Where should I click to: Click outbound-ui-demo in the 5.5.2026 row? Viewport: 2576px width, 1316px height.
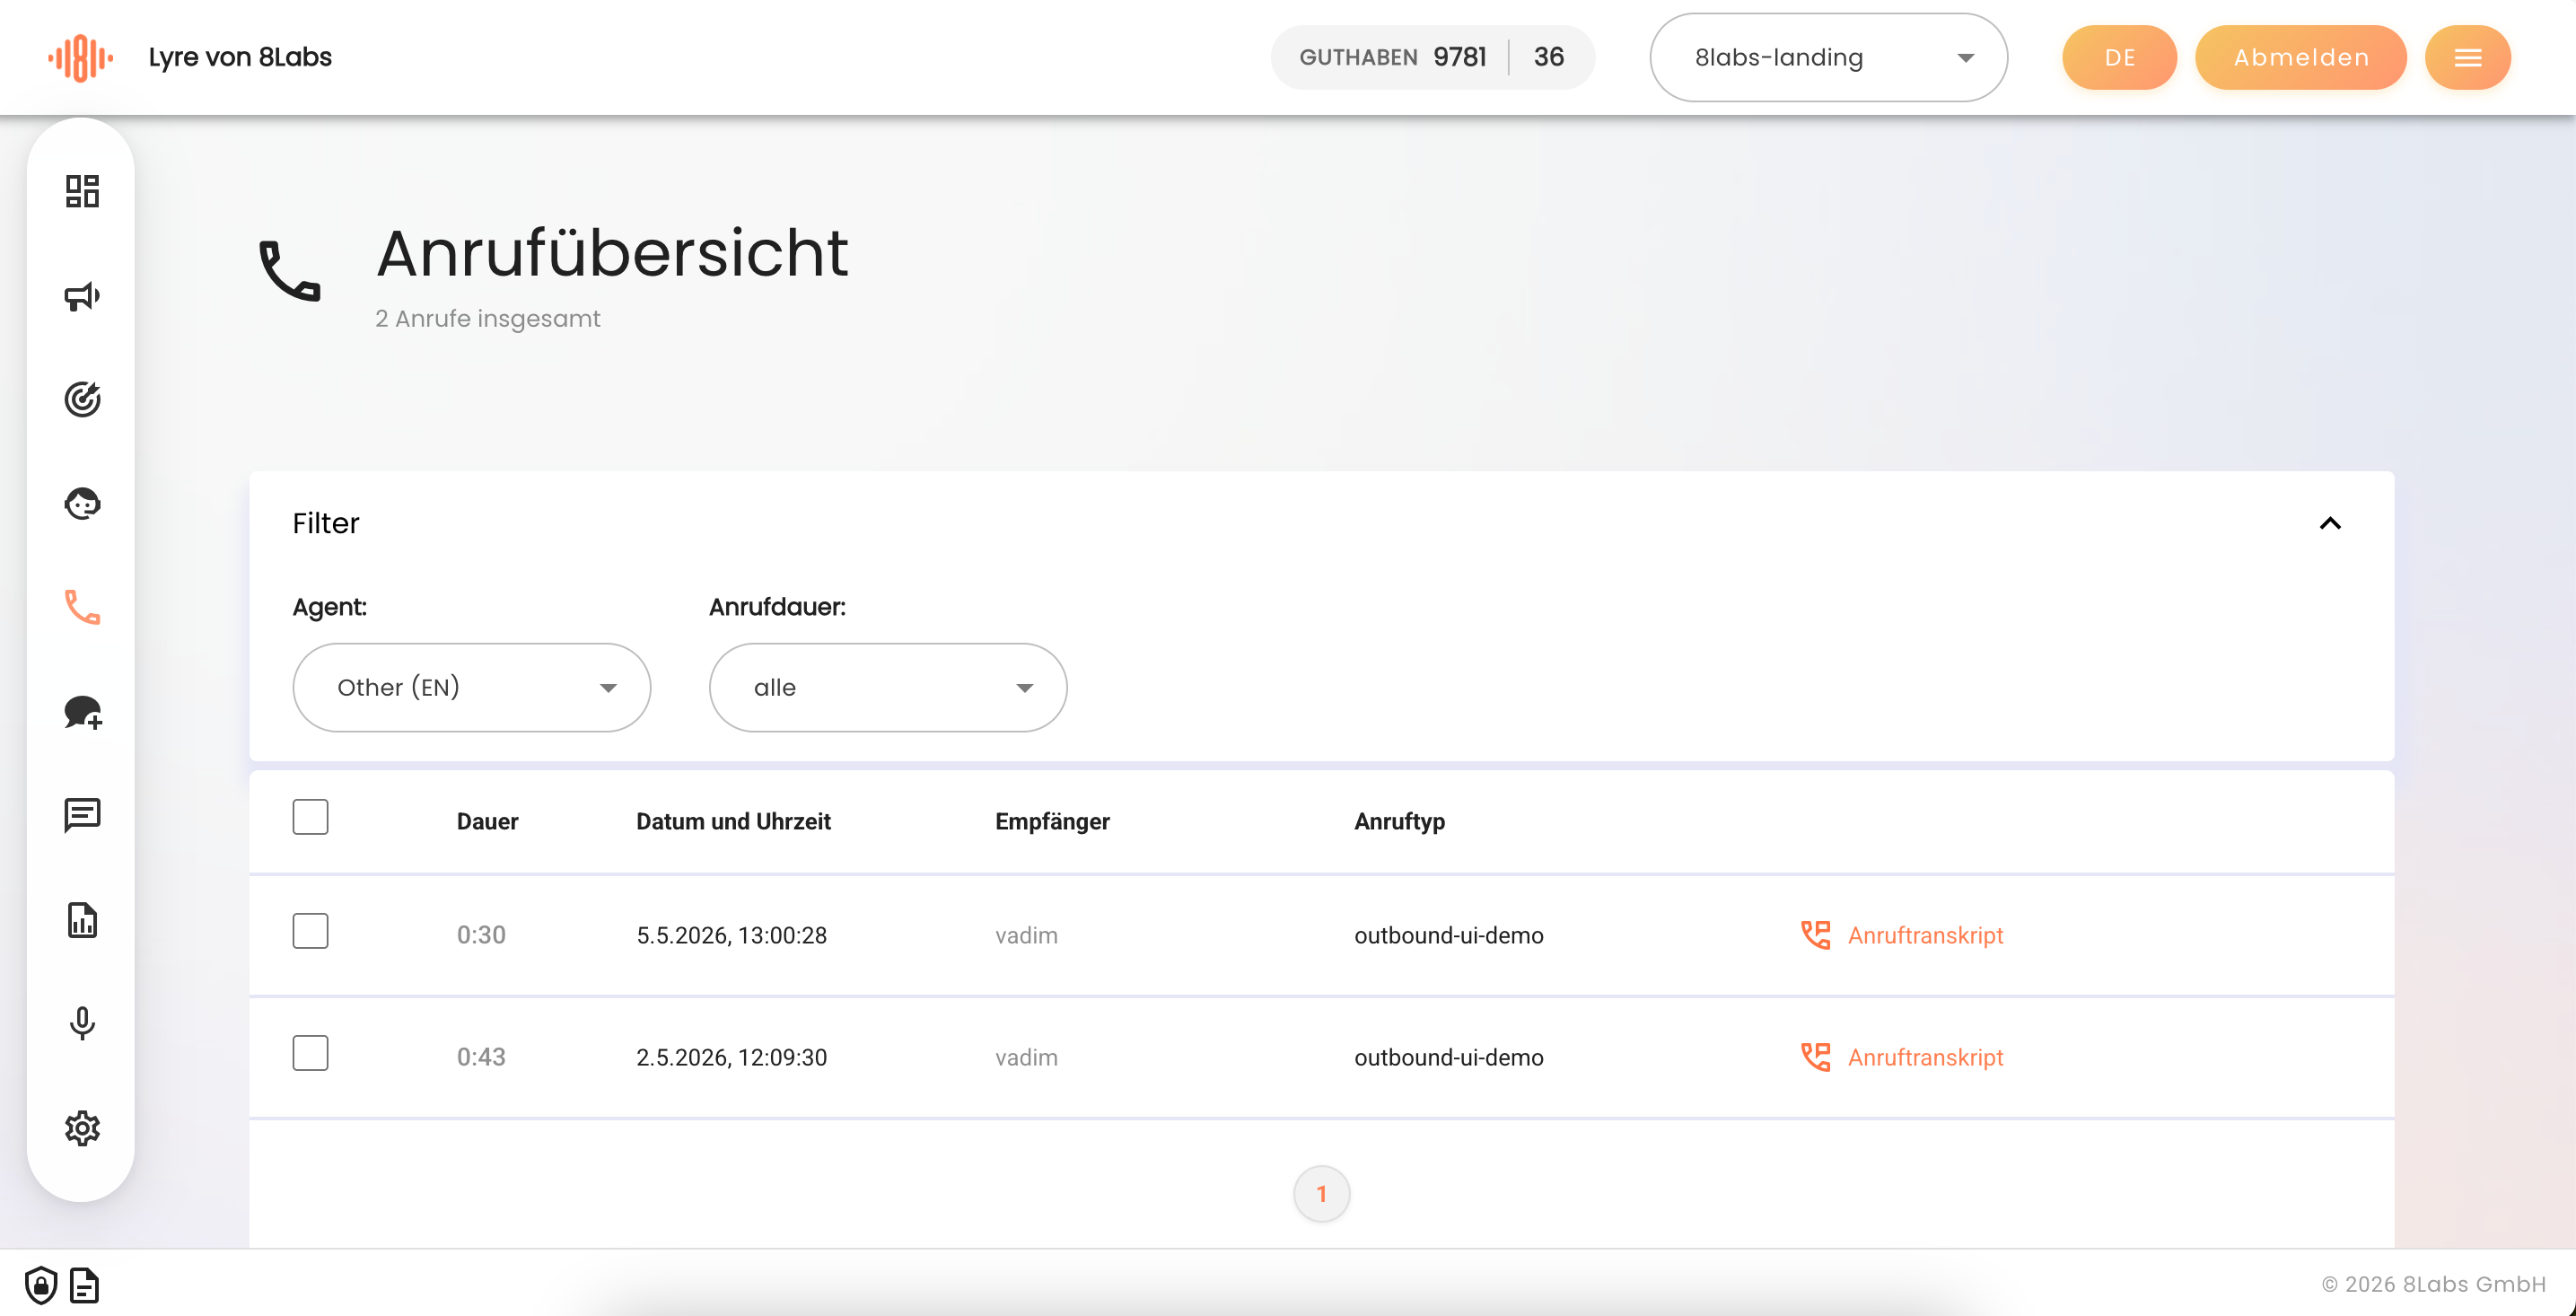1448,935
